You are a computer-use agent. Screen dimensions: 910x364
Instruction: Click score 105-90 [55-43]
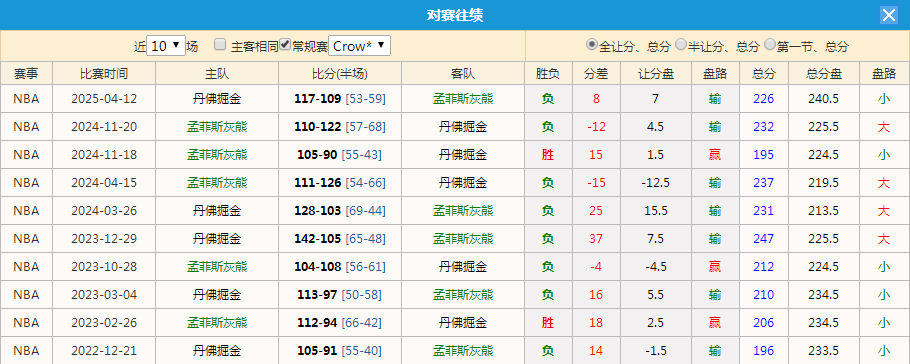[340, 154]
